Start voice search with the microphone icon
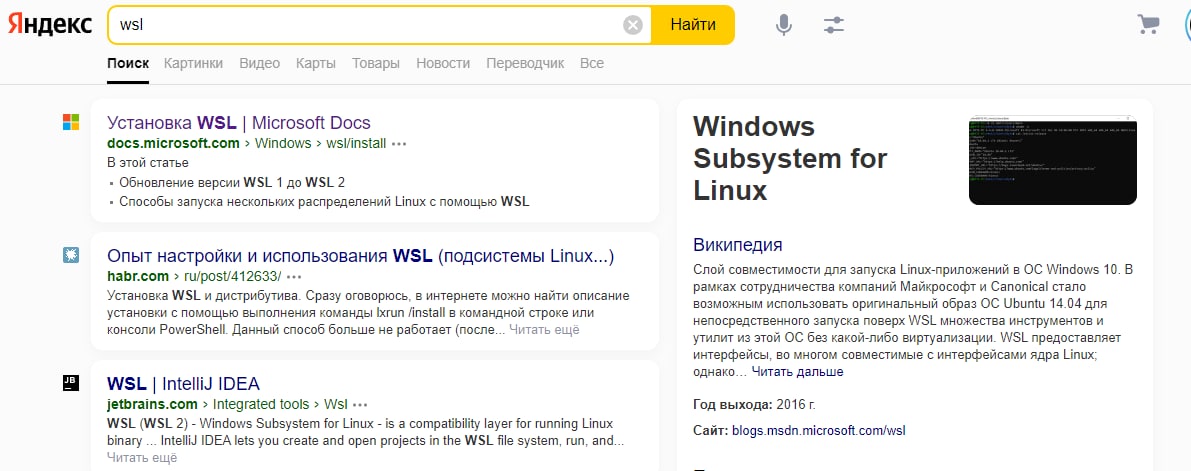Screen dimensions: 1191x471 coord(784,25)
